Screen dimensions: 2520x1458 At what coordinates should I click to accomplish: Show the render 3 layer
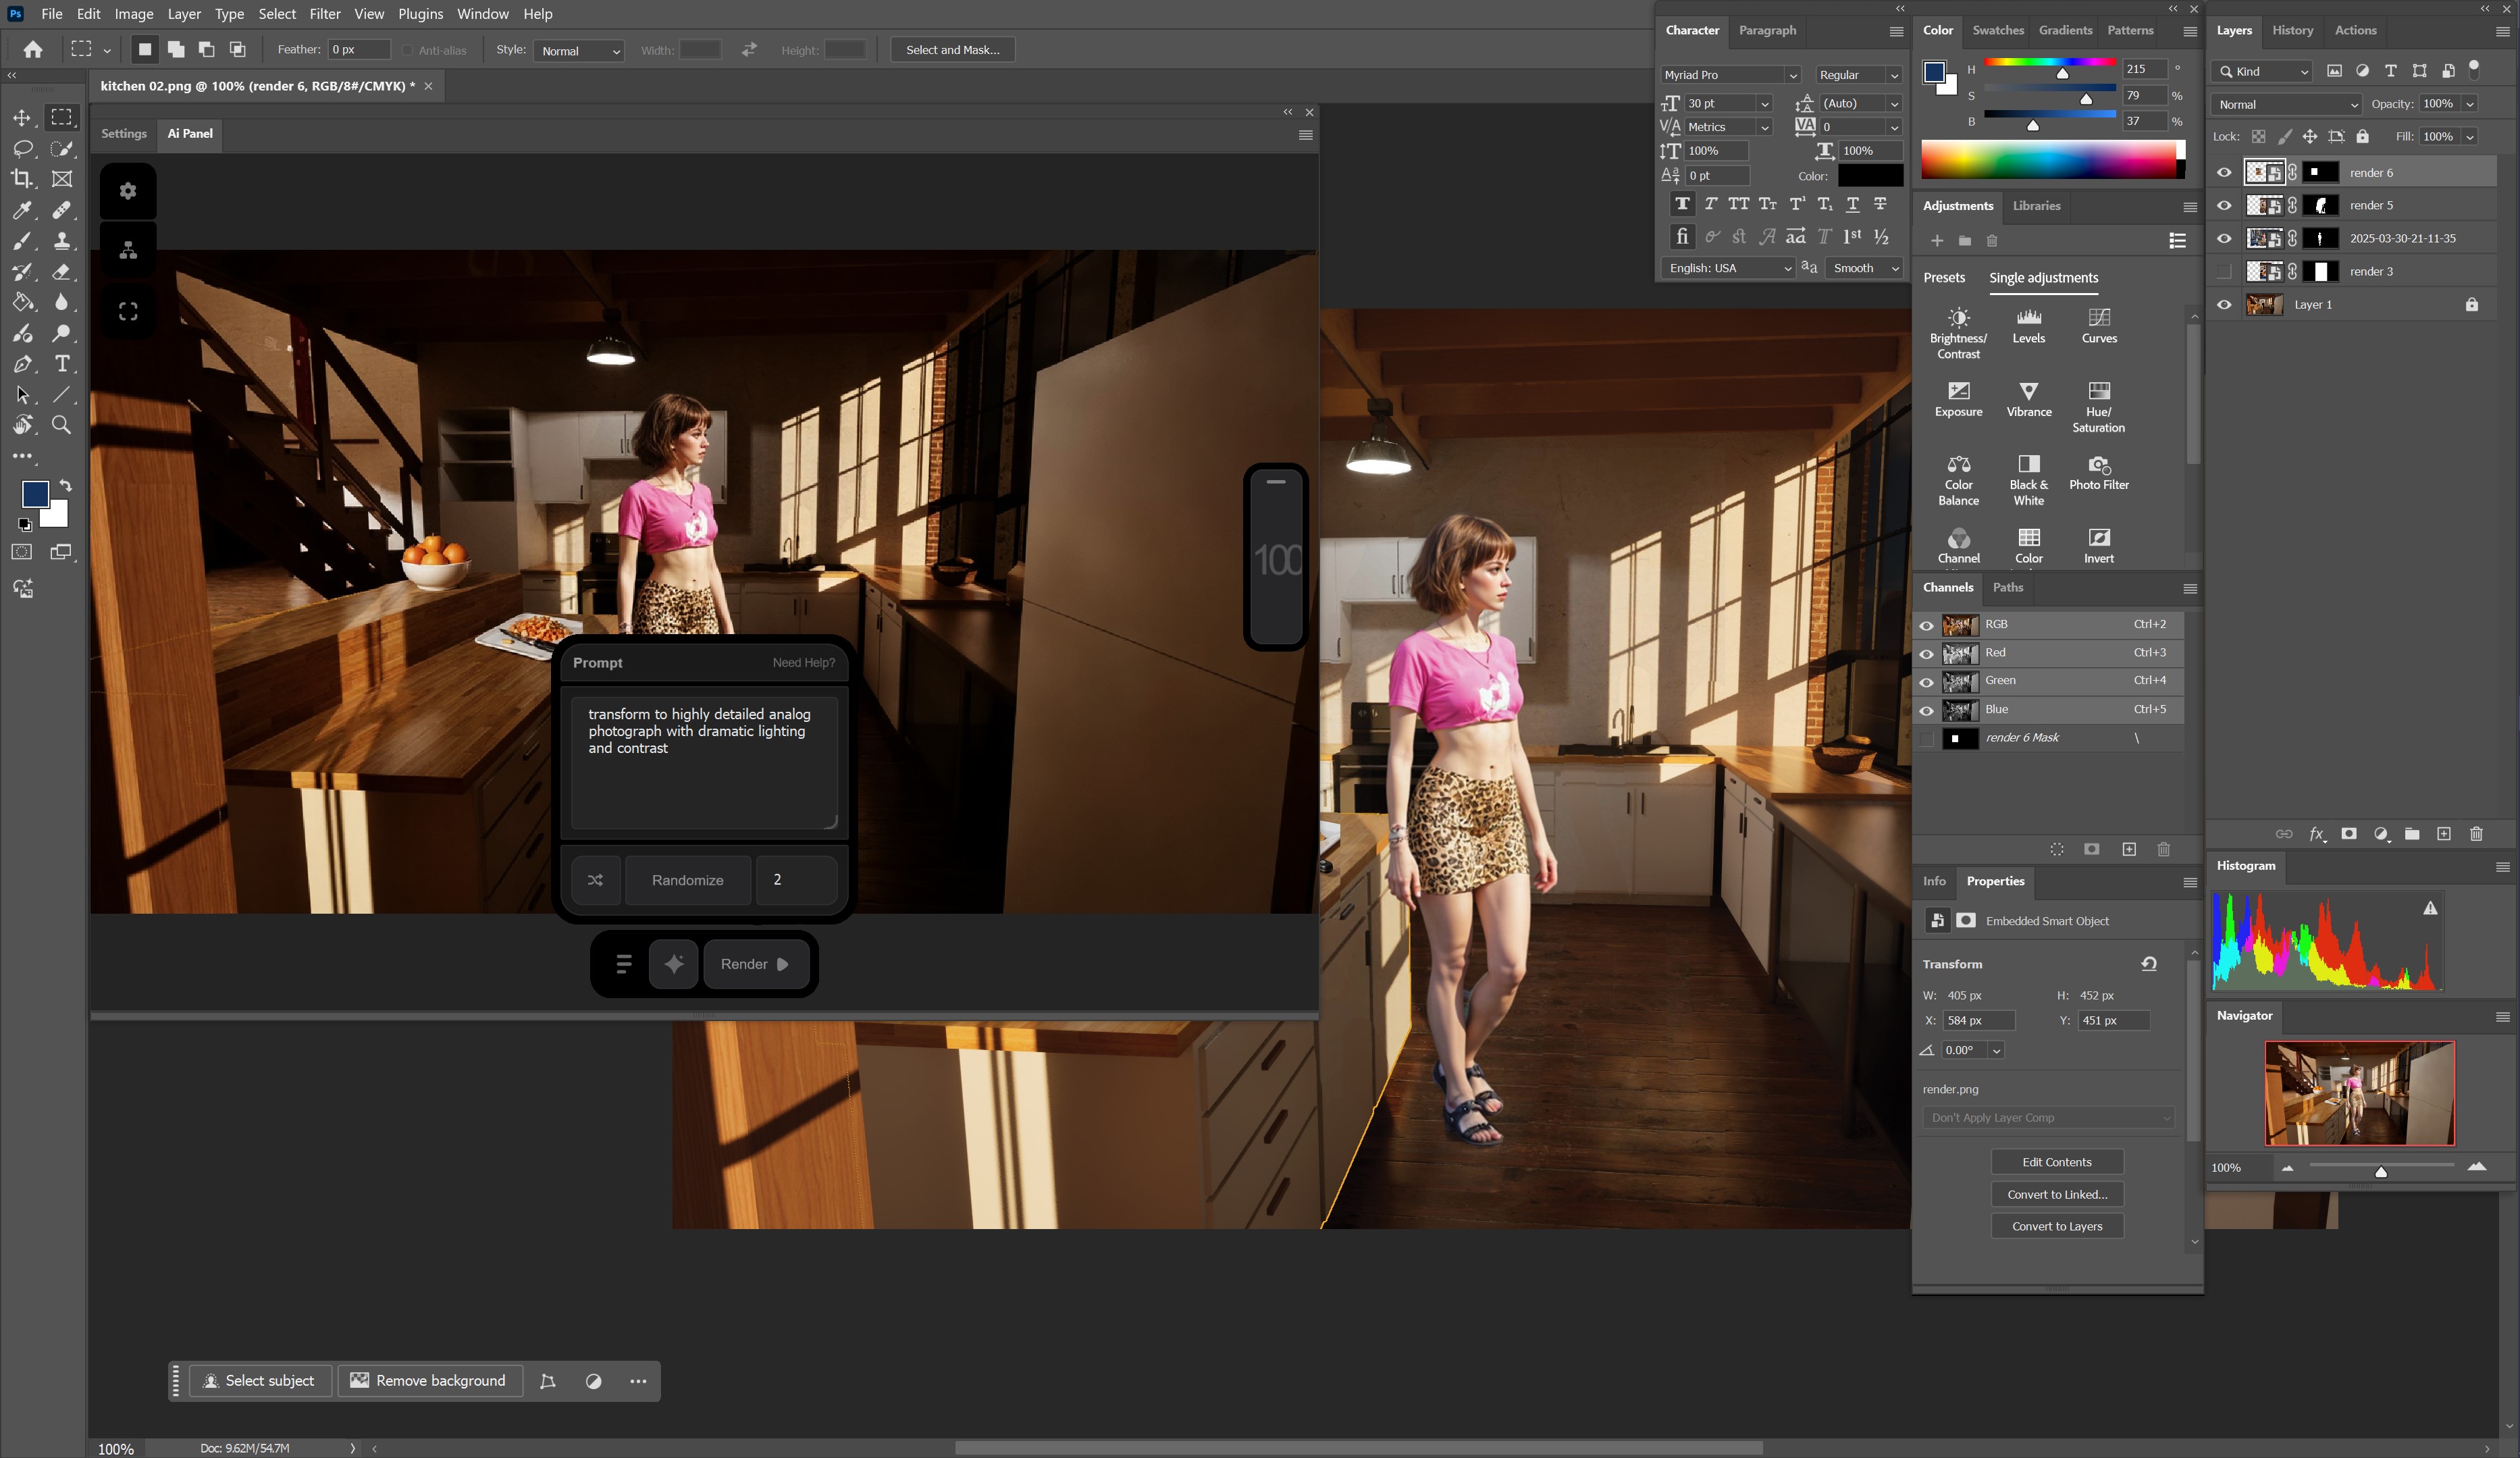(x=2224, y=272)
